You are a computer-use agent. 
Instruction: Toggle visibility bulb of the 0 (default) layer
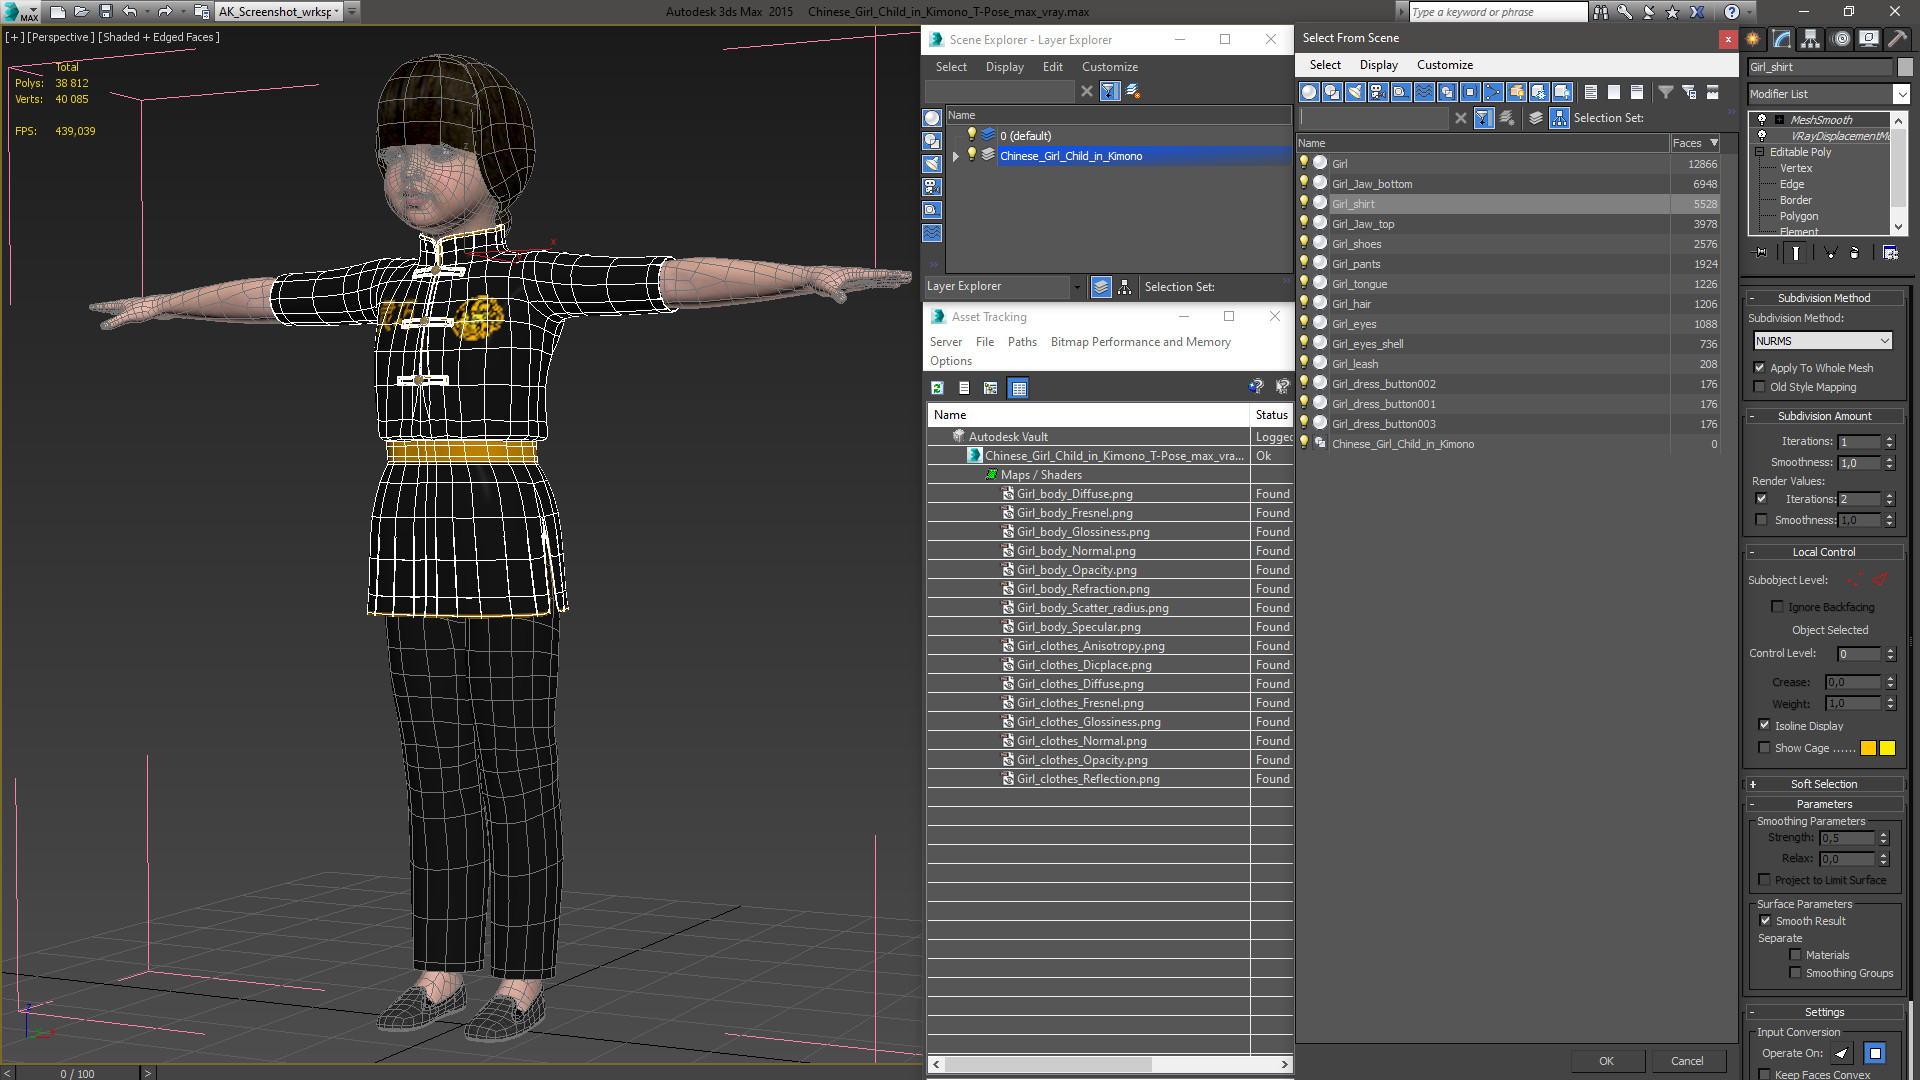point(971,135)
